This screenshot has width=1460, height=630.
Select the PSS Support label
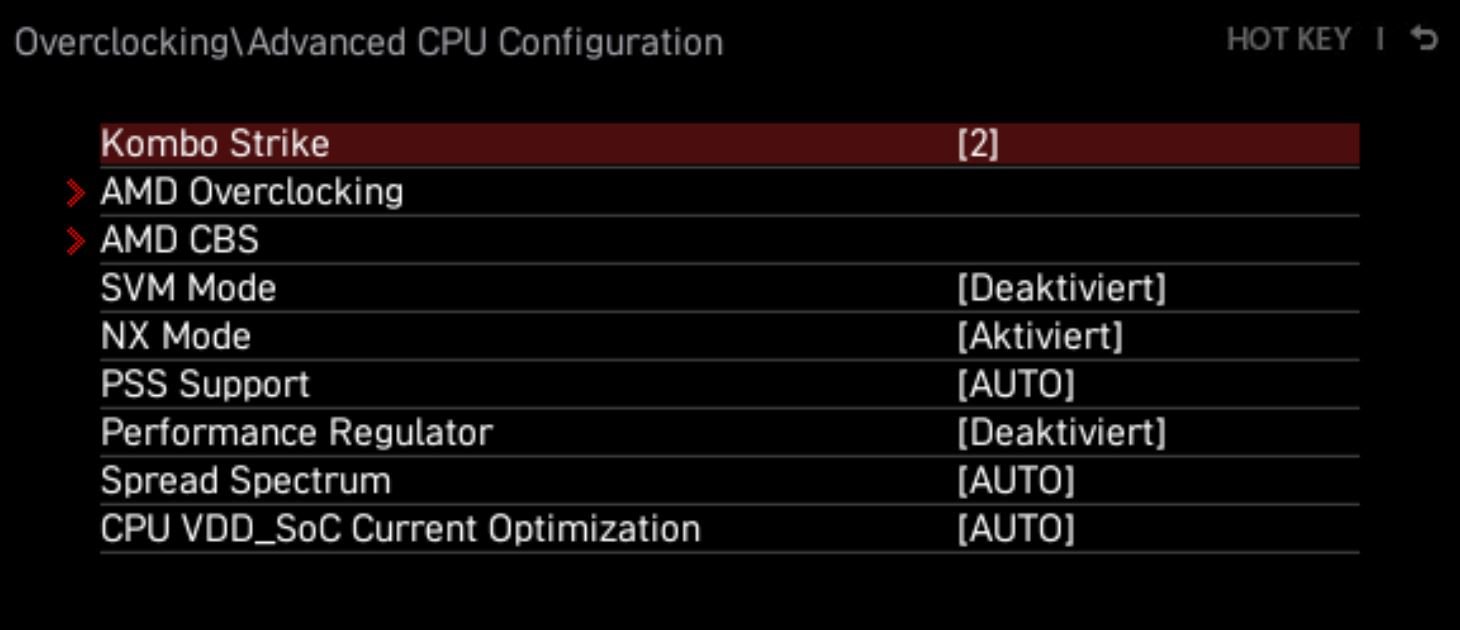[205, 385]
